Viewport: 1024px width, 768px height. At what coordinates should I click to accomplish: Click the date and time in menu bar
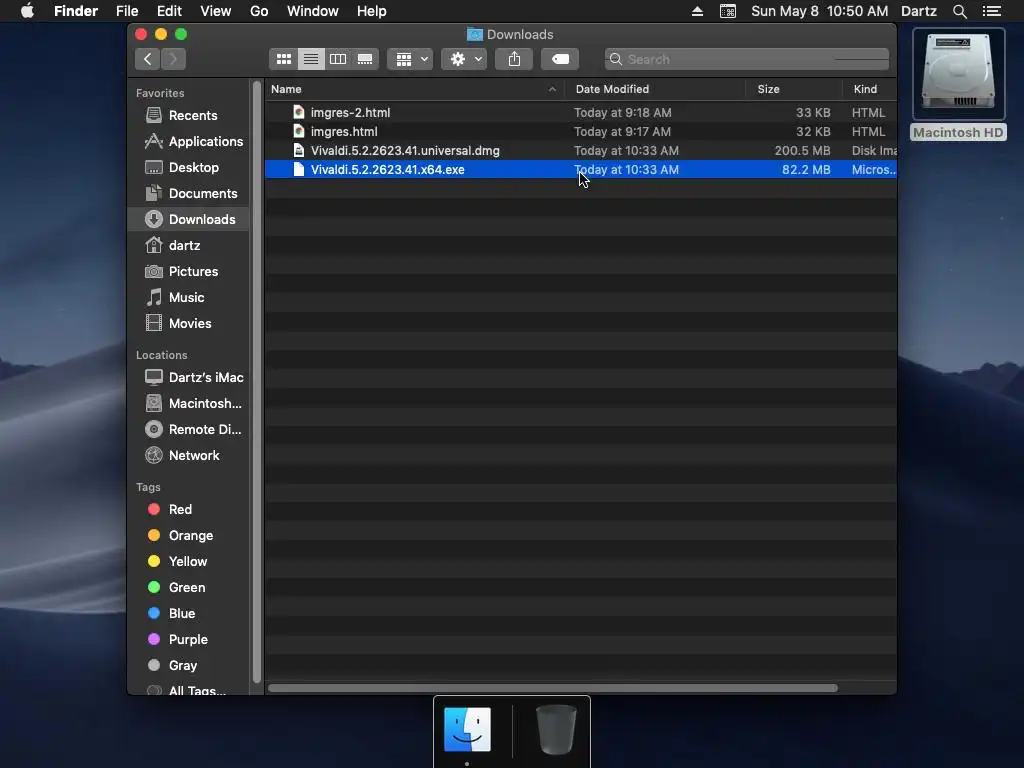tap(820, 11)
